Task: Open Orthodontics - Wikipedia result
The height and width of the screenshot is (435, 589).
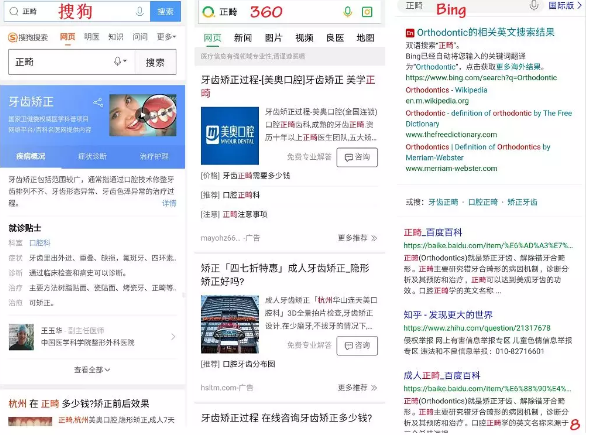Action: [x=446, y=90]
